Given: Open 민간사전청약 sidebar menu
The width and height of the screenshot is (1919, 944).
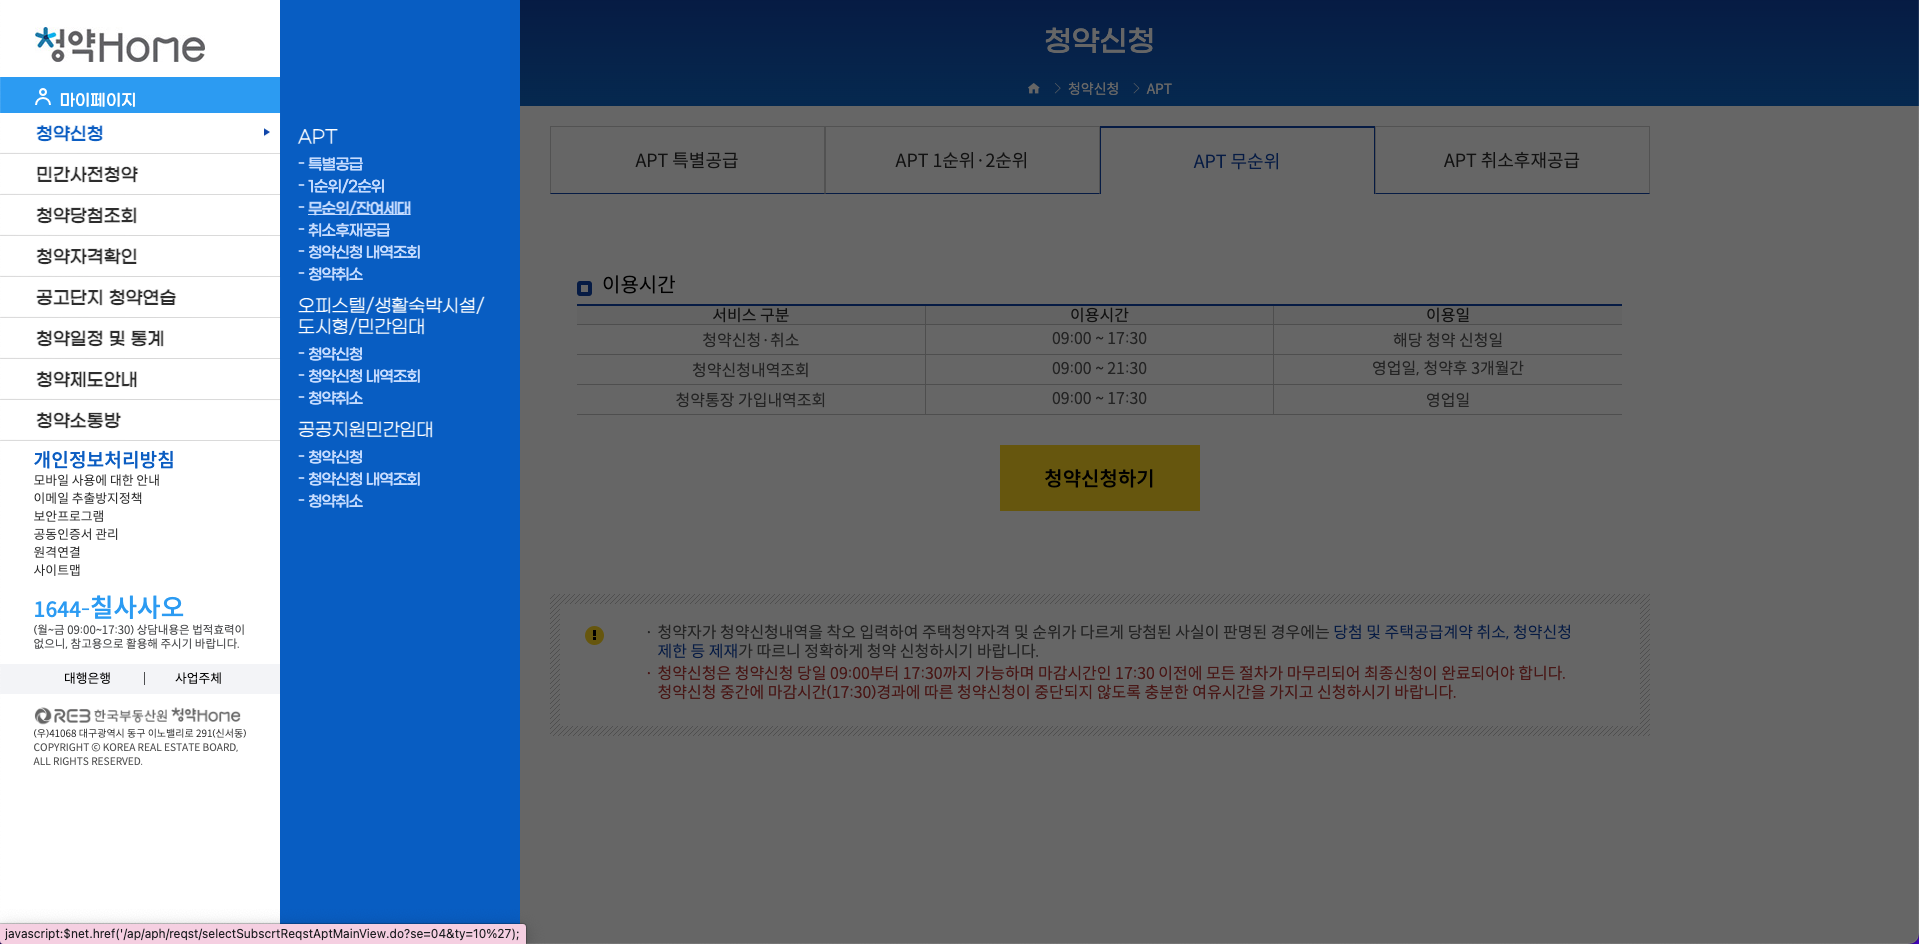Looking at the screenshot, I should pos(140,174).
